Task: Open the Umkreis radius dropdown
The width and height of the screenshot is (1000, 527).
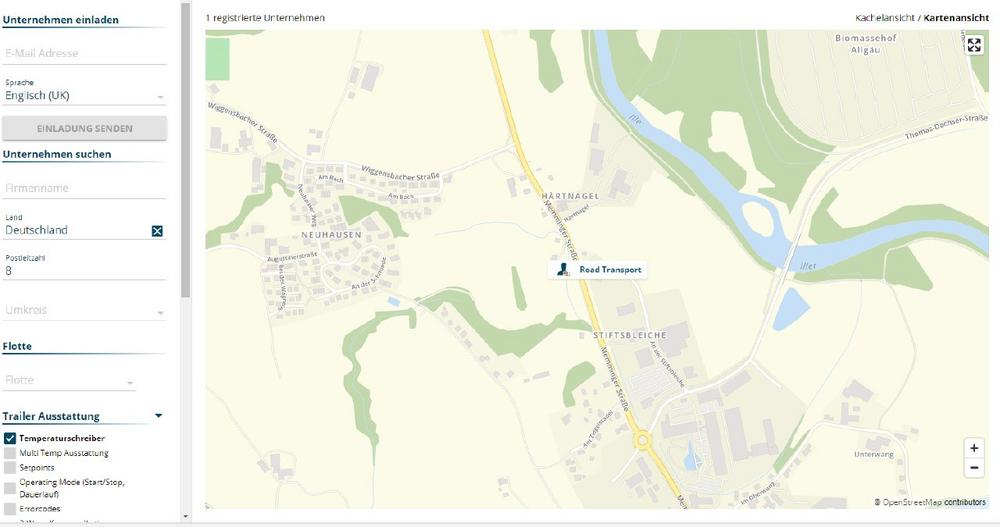Action: (x=84, y=311)
